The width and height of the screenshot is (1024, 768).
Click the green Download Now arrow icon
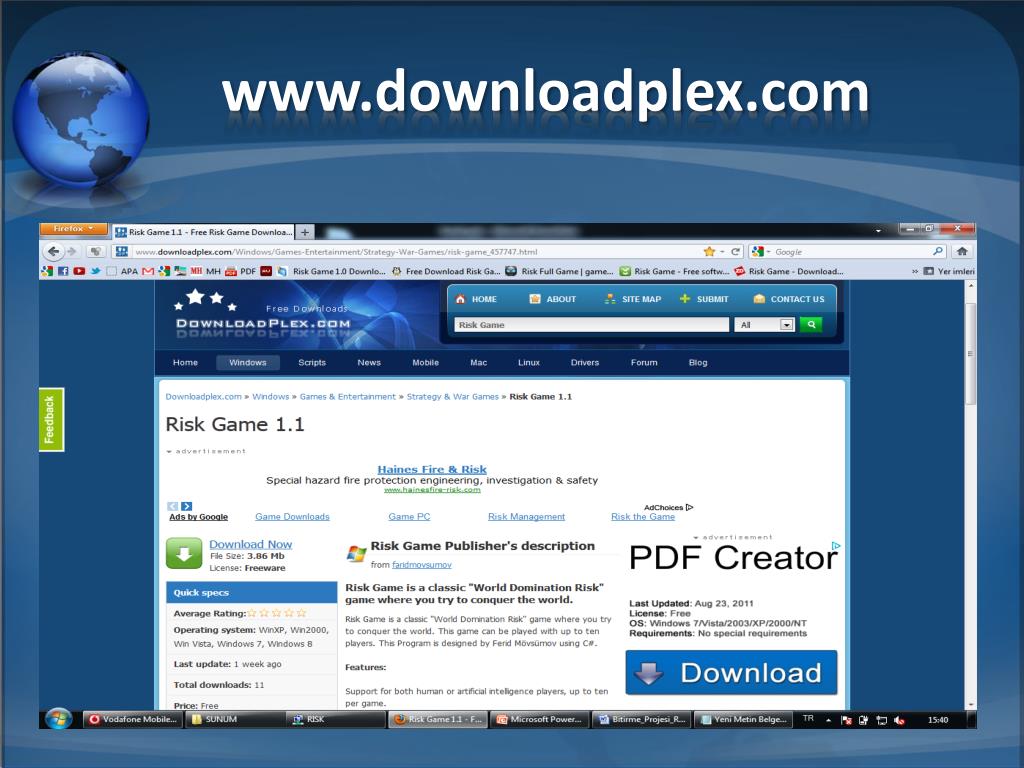184,554
